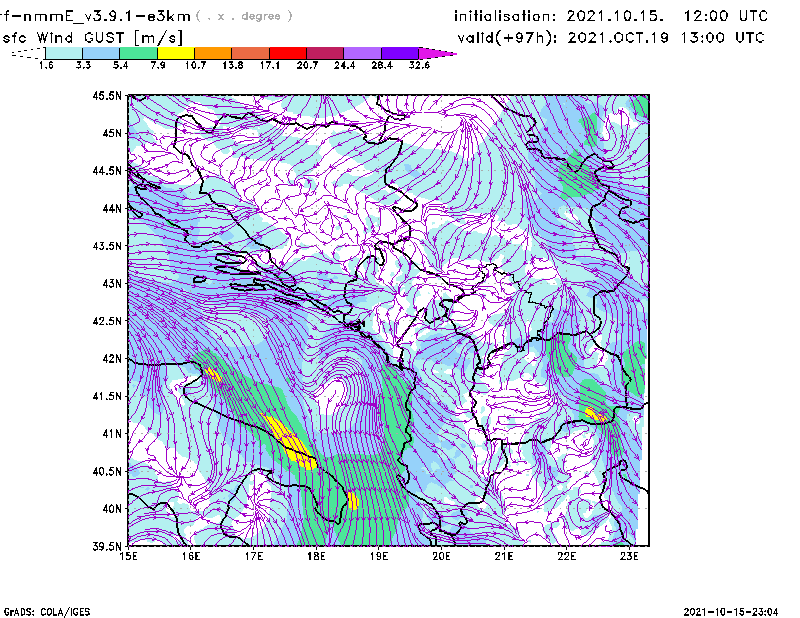Click the yellow 7.9–10.7 legend swatch

point(176,53)
